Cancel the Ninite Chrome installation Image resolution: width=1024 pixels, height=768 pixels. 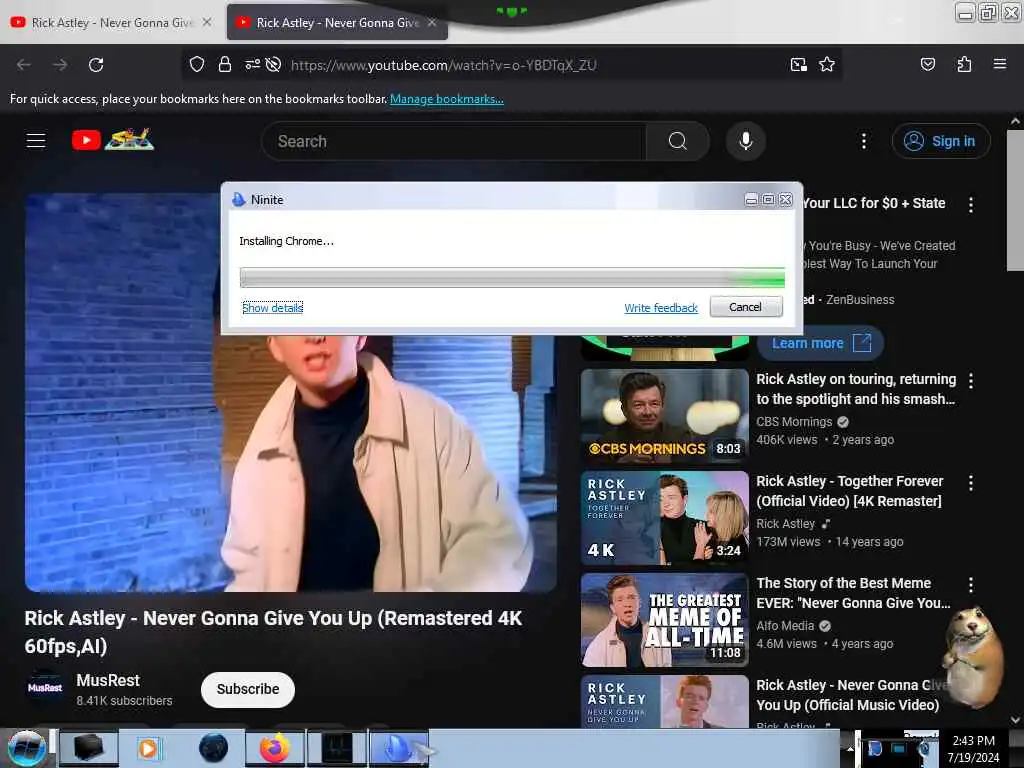746,307
